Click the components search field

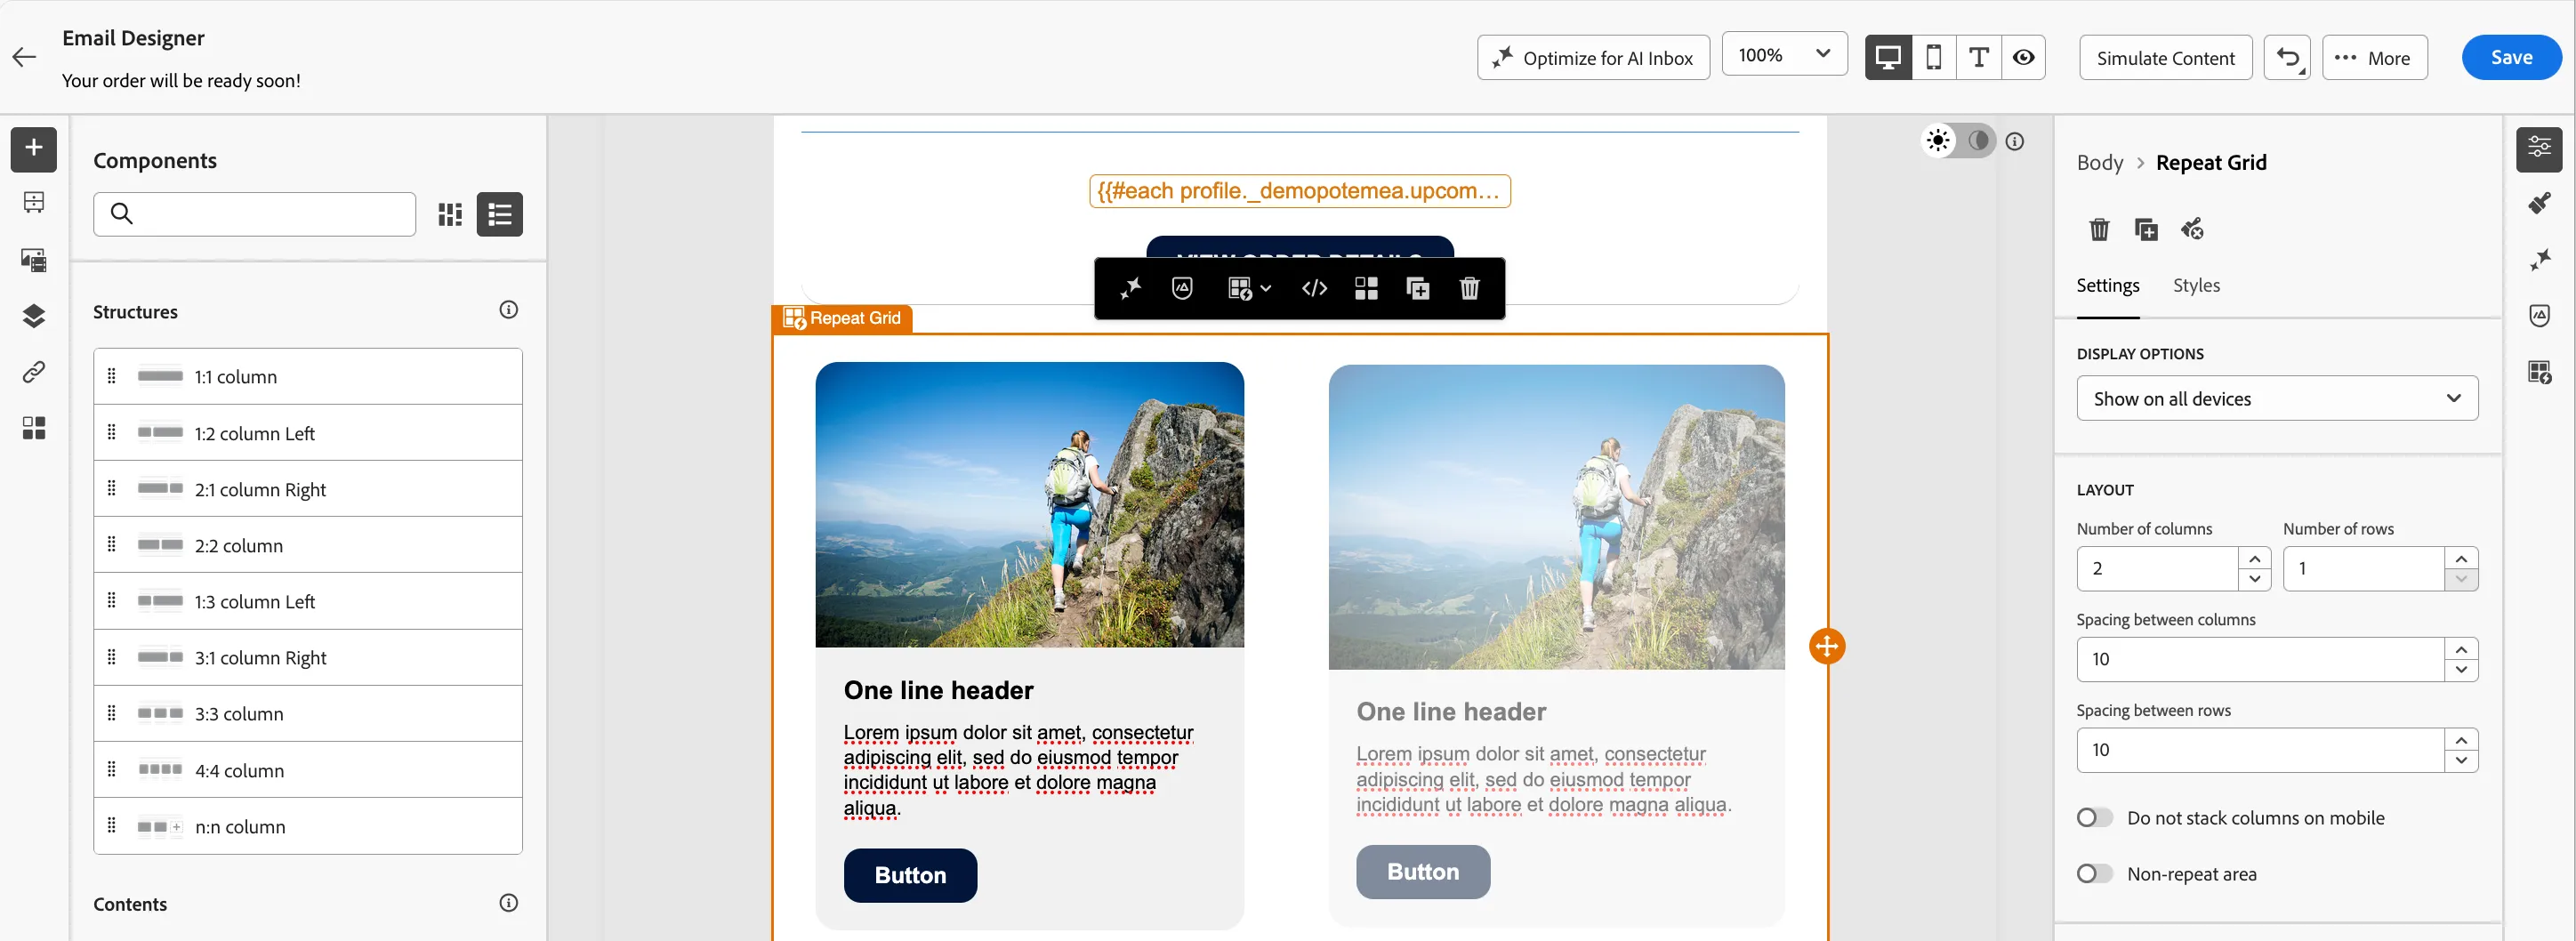[255, 214]
